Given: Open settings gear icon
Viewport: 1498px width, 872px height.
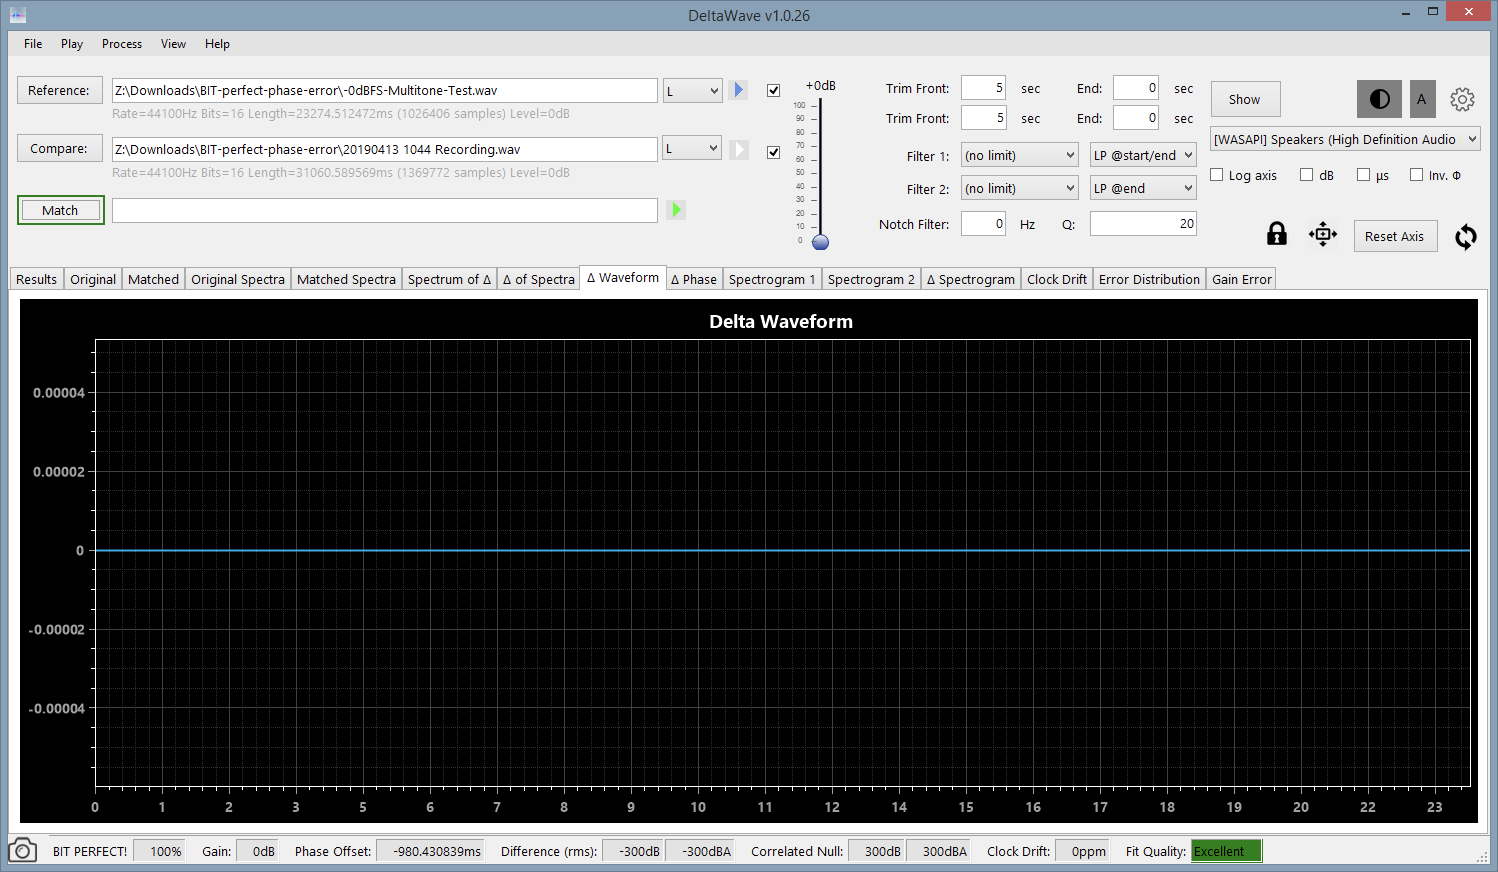Looking at the screenshot, I should coord(1462,99).
